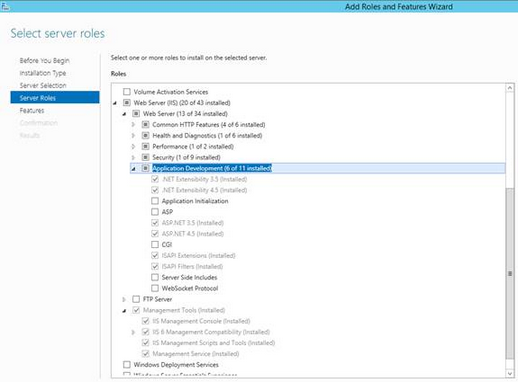
Task: Click the IIS Management Console checkbox
Action: 145,321
